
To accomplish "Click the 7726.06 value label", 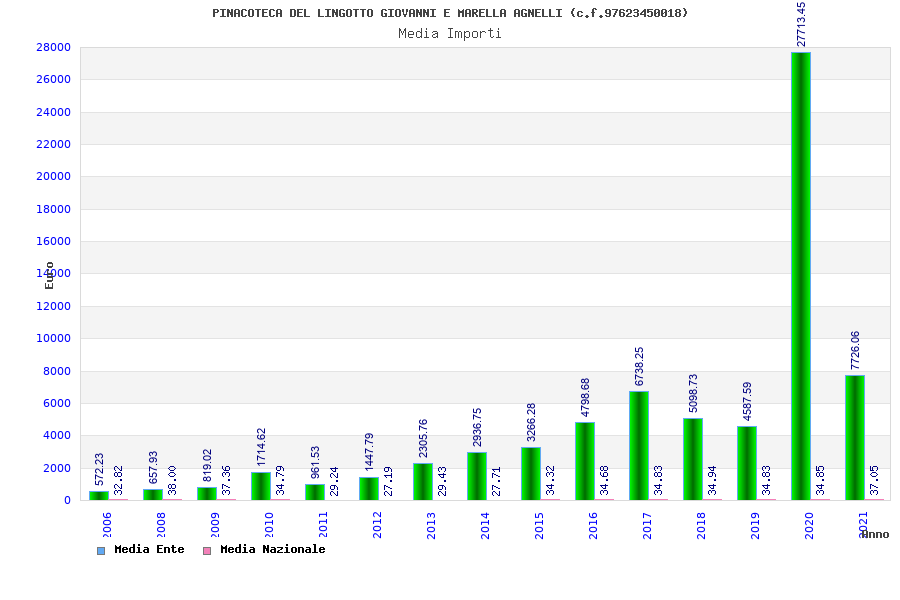I will [855, 350].
